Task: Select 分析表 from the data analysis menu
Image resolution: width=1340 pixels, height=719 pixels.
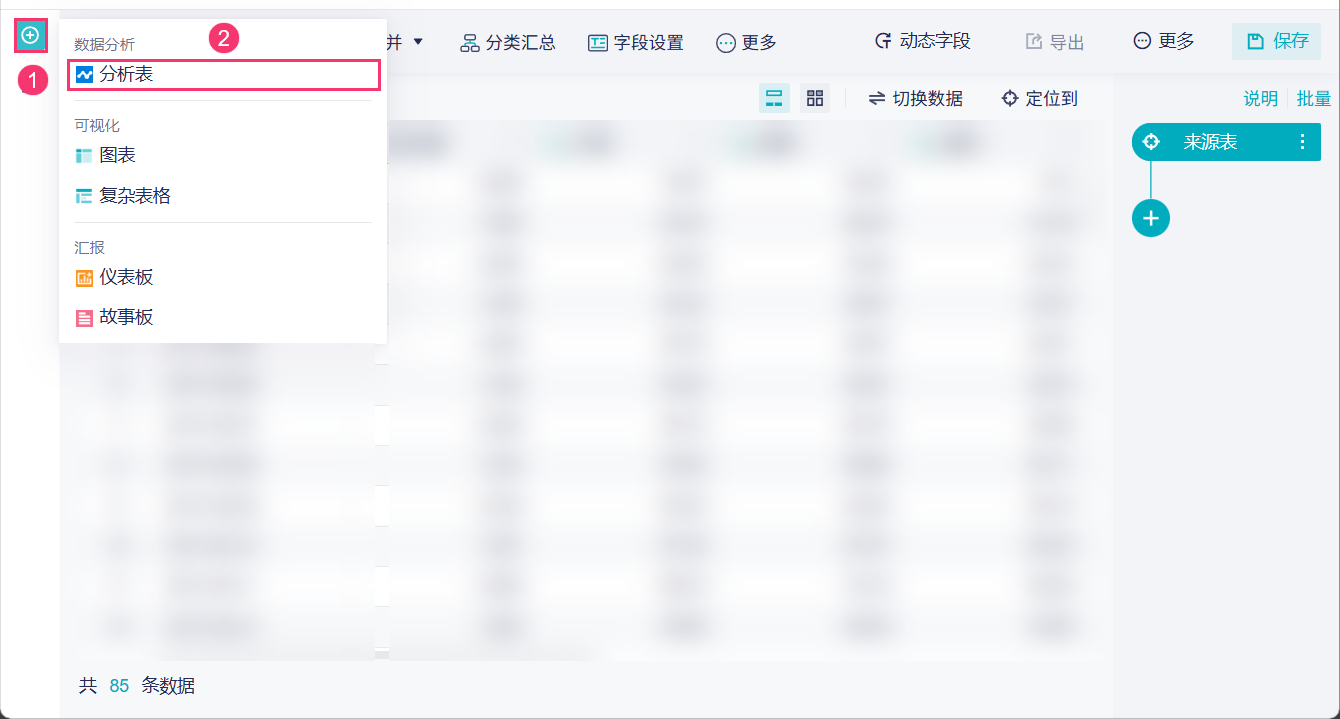Action: (x=120, y=73)
